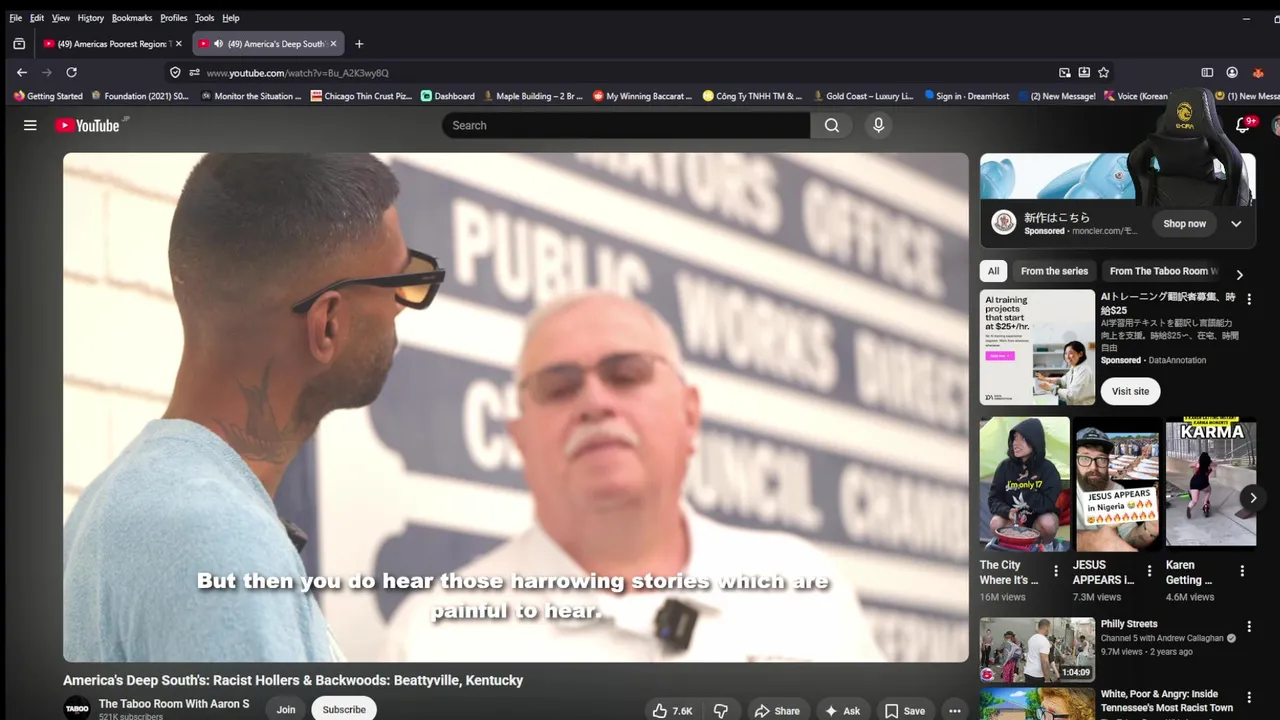Open options for 'JESUS APPEARS' short

coord(1149,571)
